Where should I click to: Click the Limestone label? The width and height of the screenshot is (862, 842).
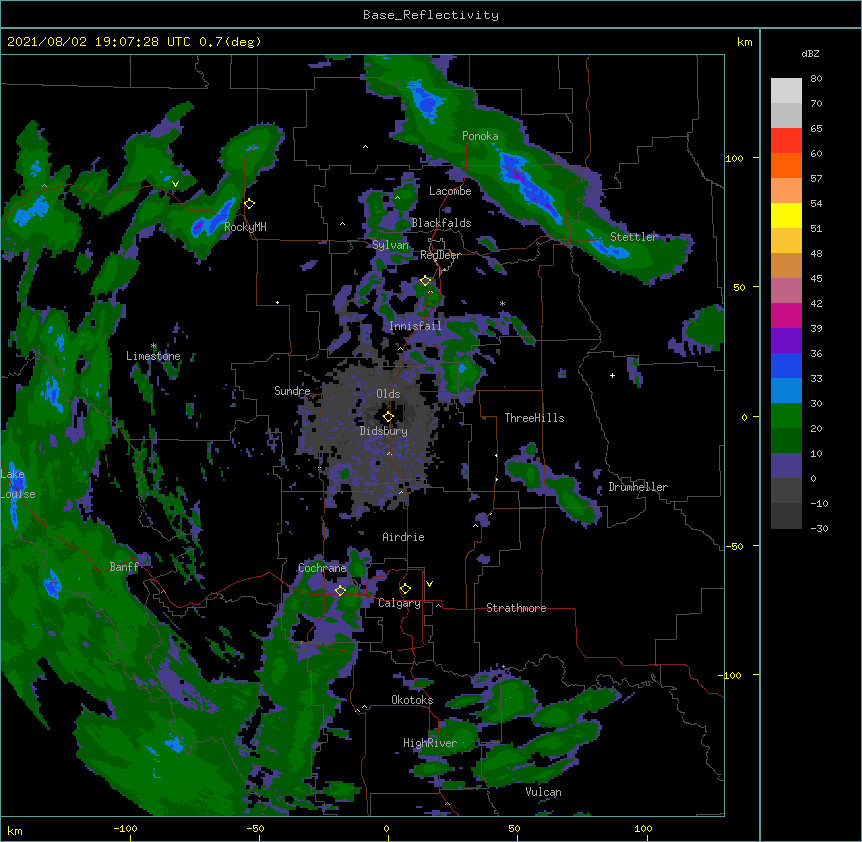(x=153, y=356)
